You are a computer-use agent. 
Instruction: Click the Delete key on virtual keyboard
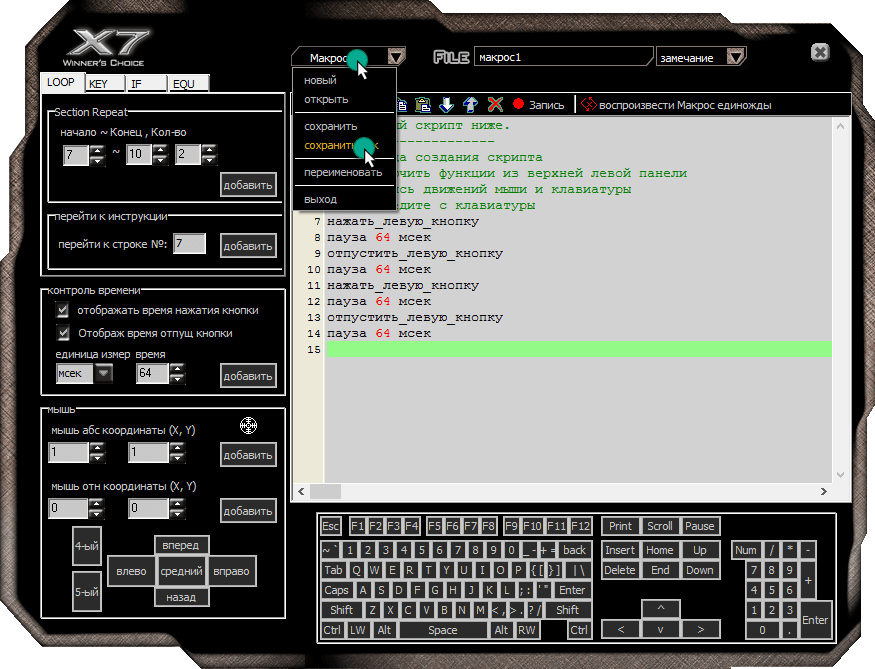click(x=620, y=570)
